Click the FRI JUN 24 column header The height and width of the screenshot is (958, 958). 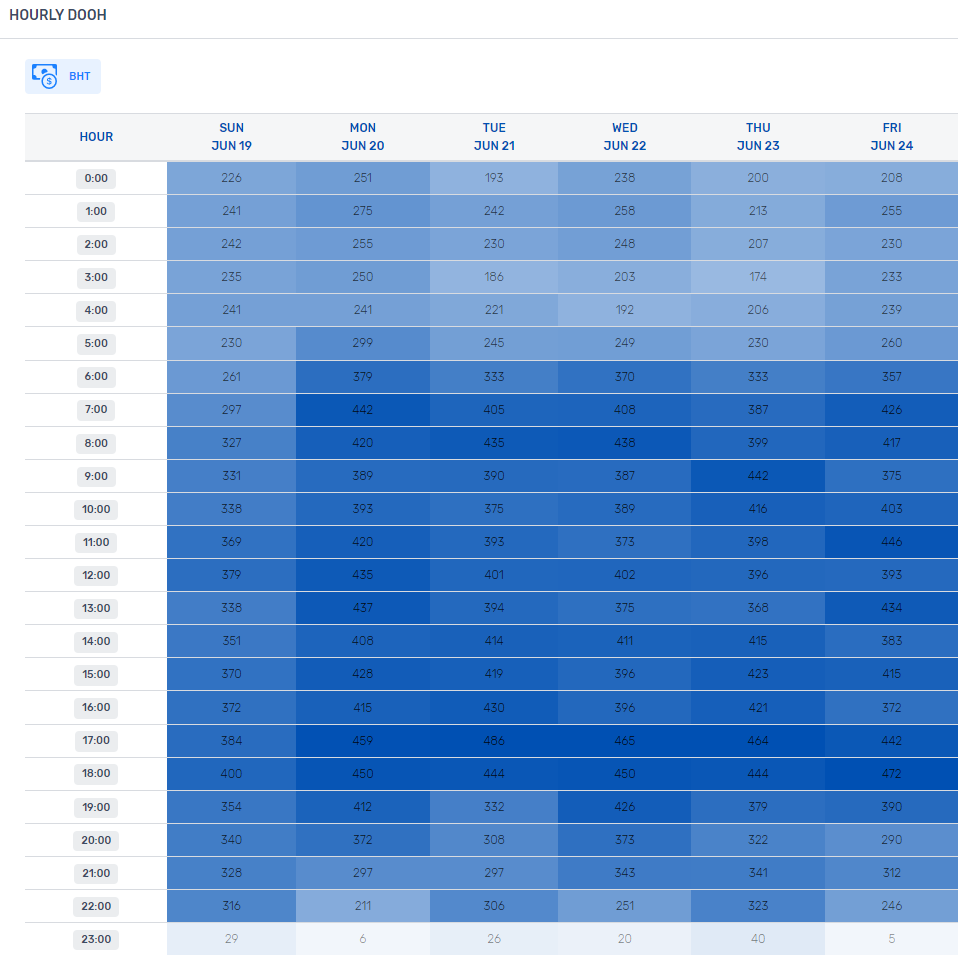(x=892, y=137)
